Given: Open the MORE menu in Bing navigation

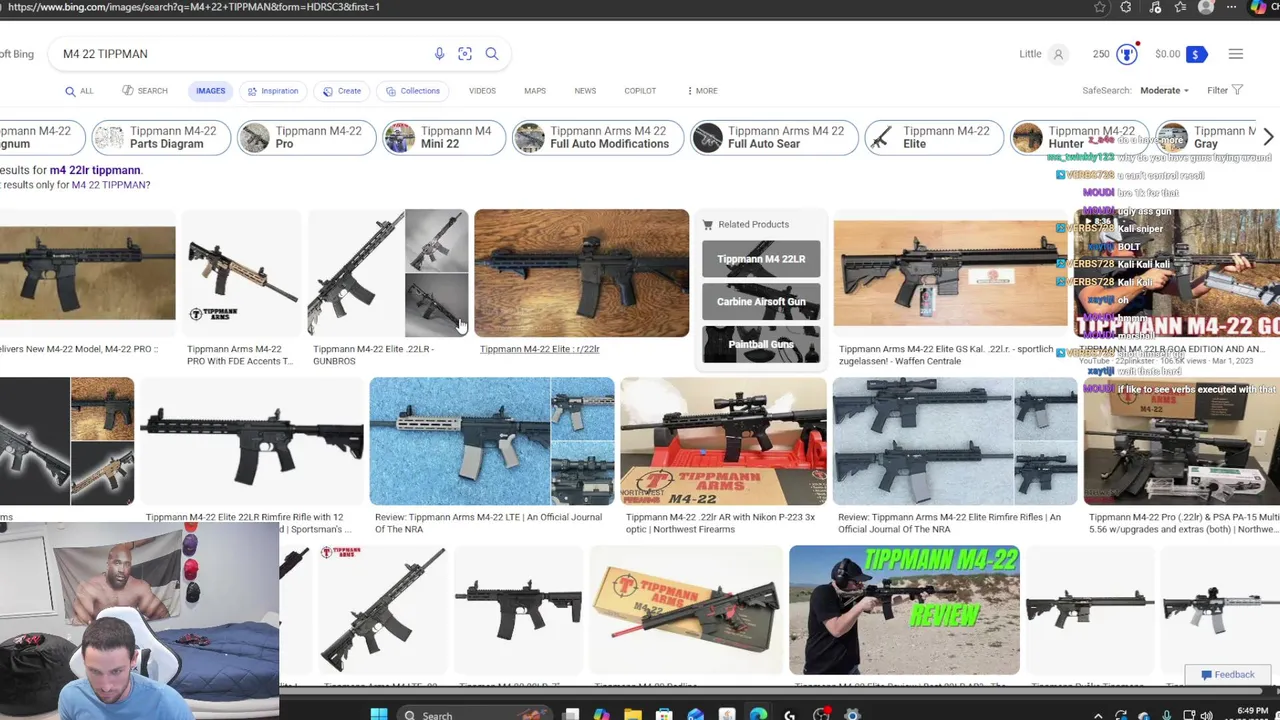Looking at the screenshot, I should [x=702, y=91].
